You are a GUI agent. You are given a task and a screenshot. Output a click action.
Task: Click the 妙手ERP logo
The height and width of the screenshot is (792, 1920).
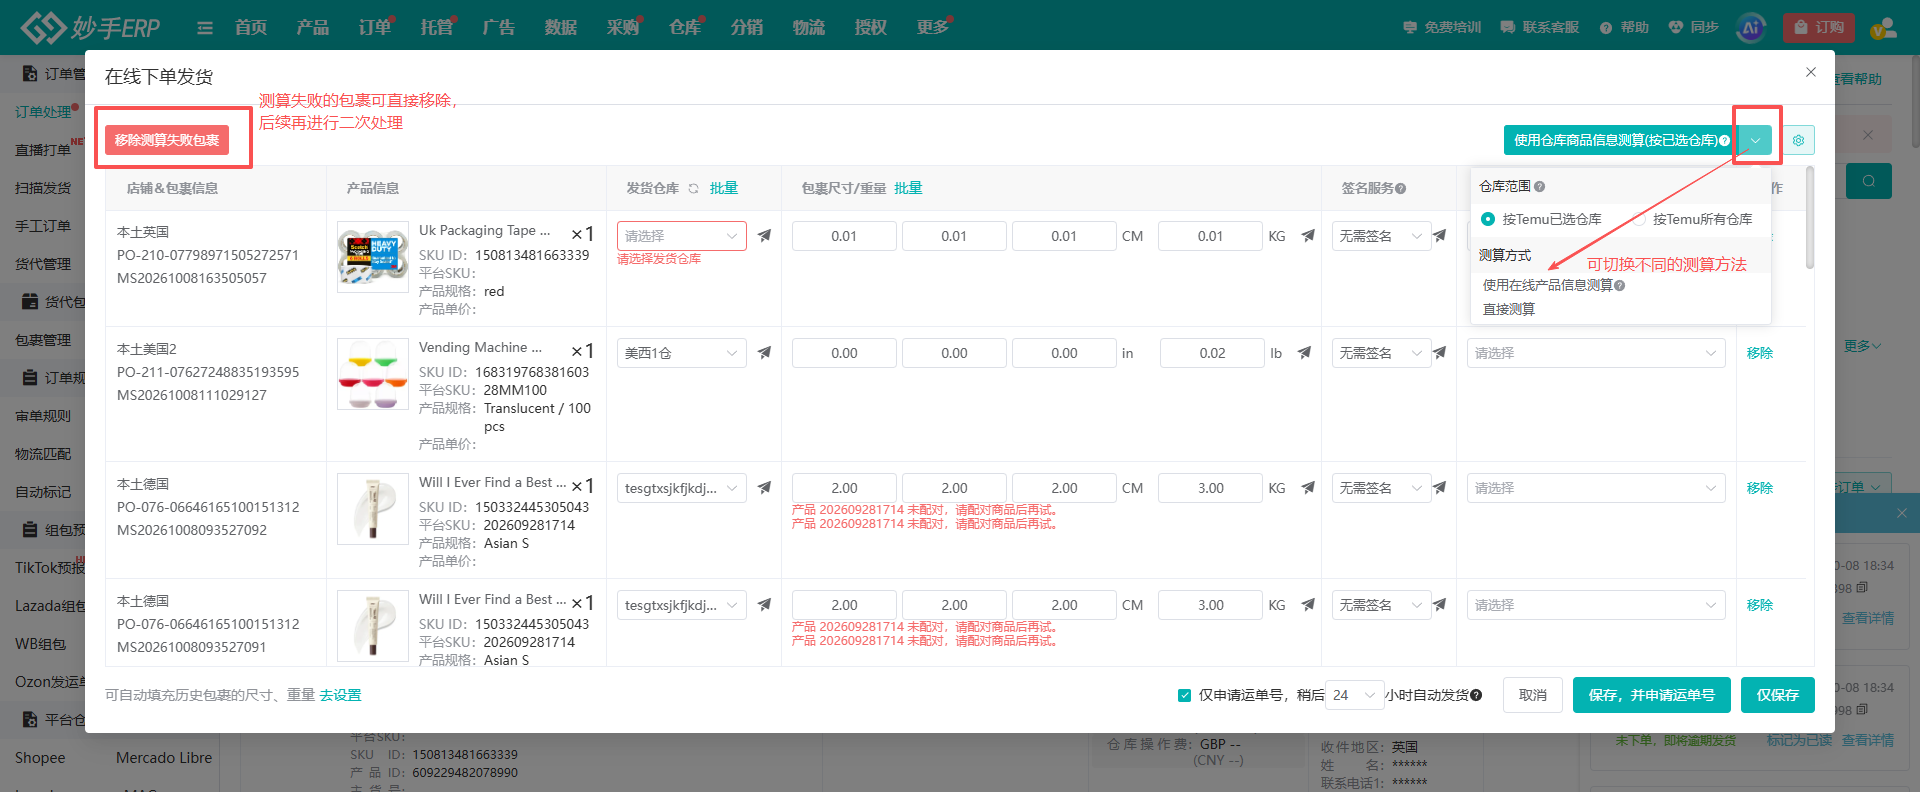[91, 27]
